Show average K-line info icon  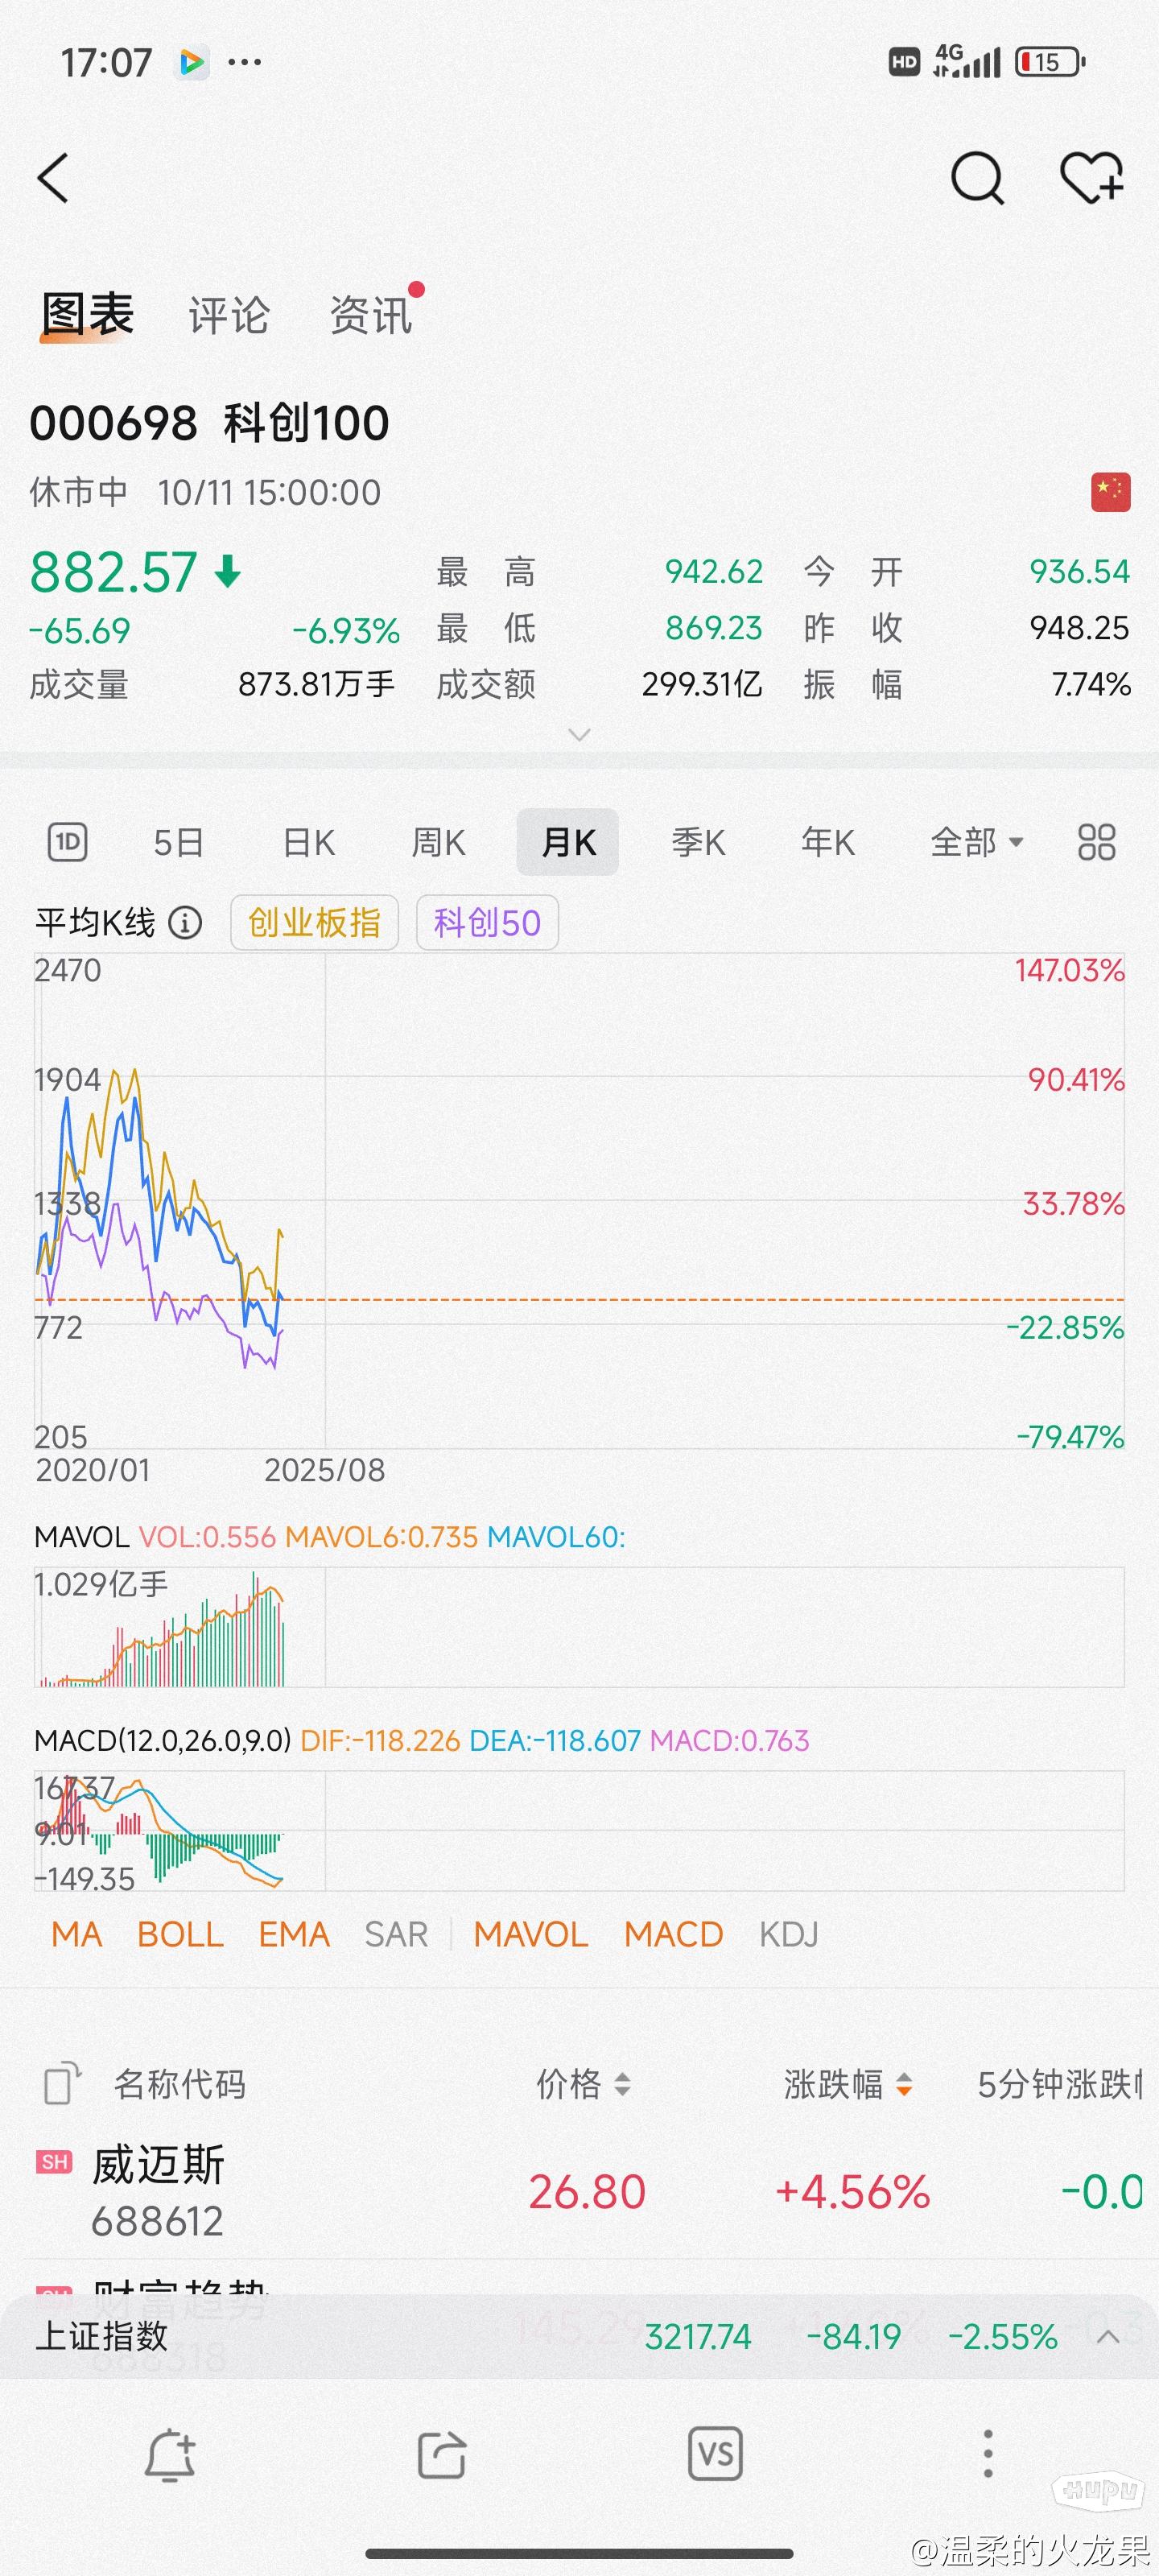click(184, 922)
